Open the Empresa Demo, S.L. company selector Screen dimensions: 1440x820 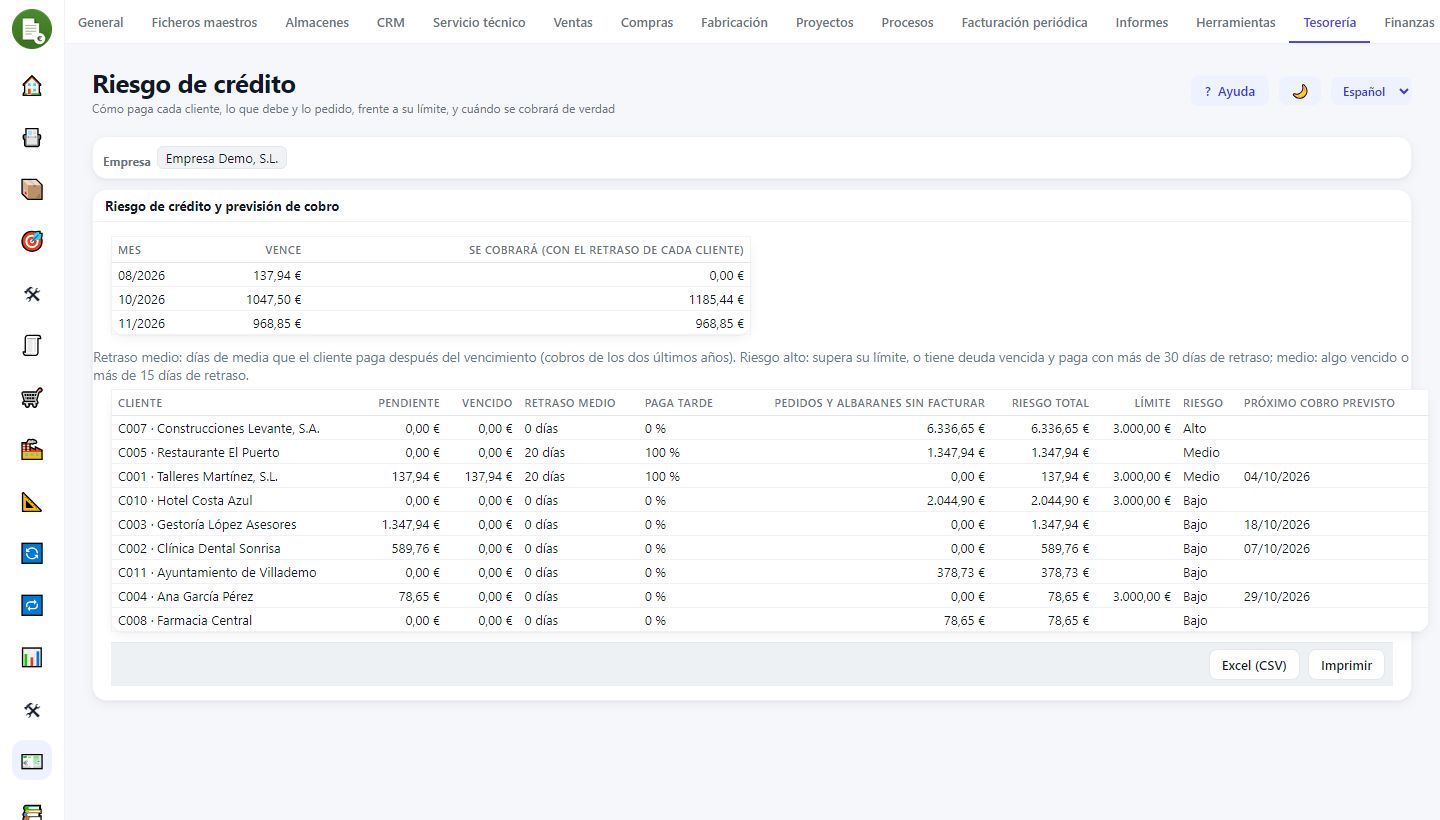[222, 158]
